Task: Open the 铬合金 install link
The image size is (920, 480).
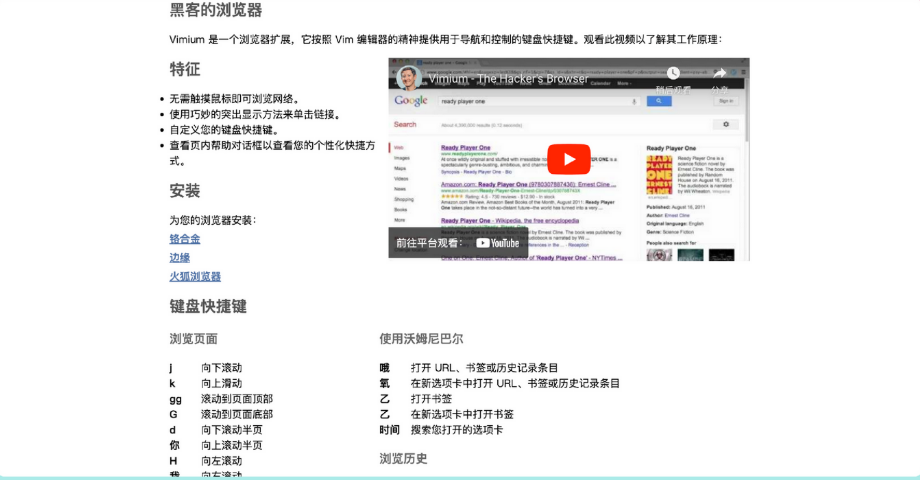Action: click(185, 239)
